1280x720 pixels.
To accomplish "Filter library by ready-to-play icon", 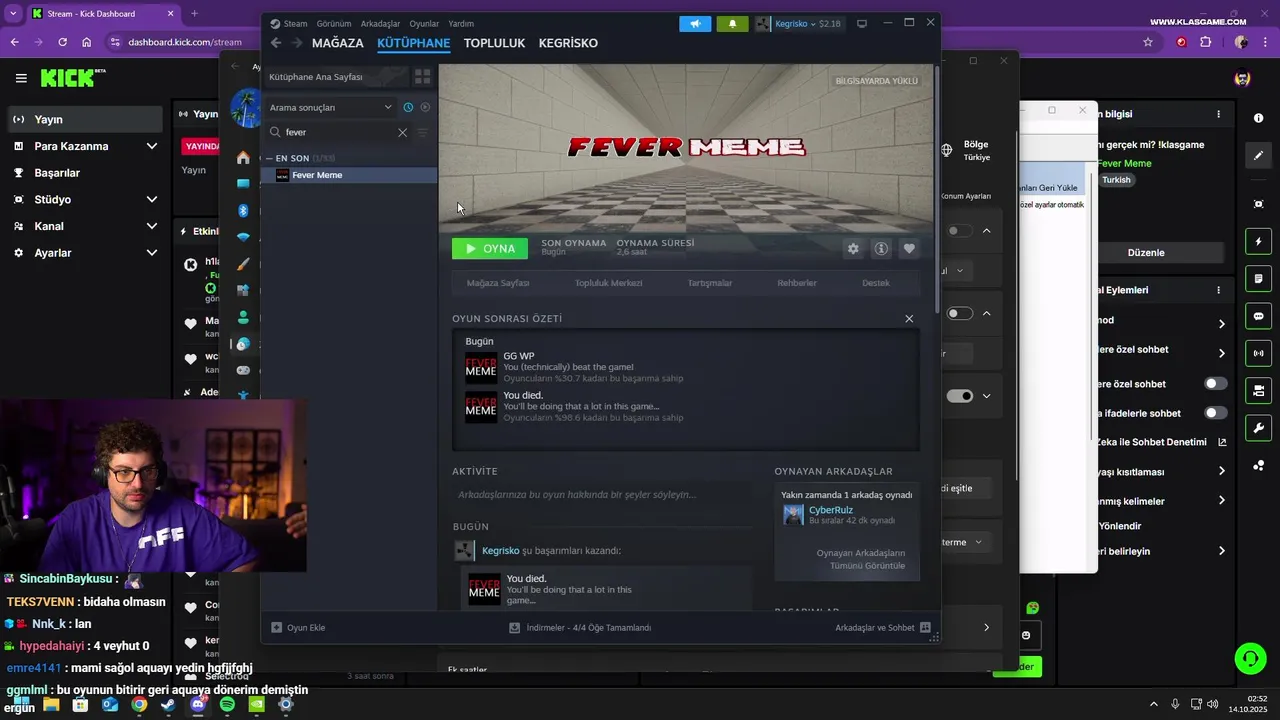I will point(425,107).
